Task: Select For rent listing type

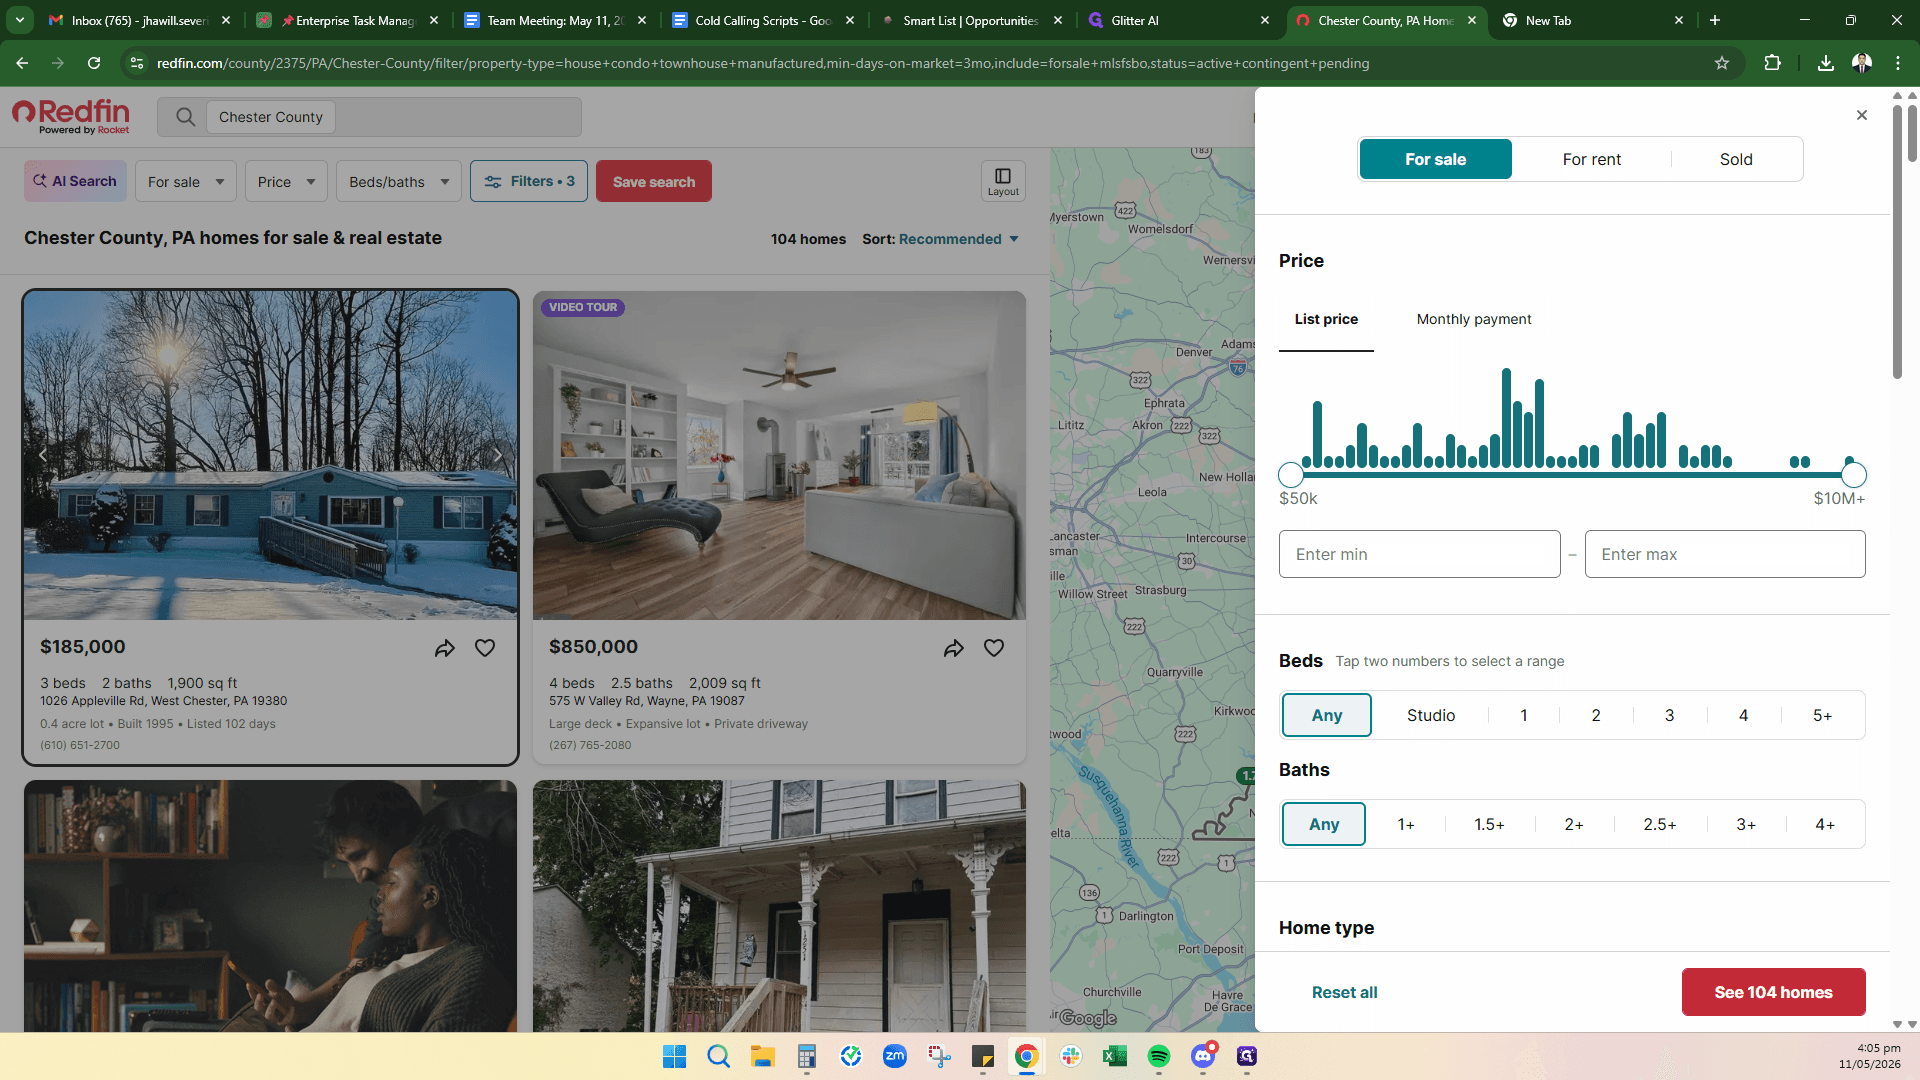Action: pos(1591,159)
